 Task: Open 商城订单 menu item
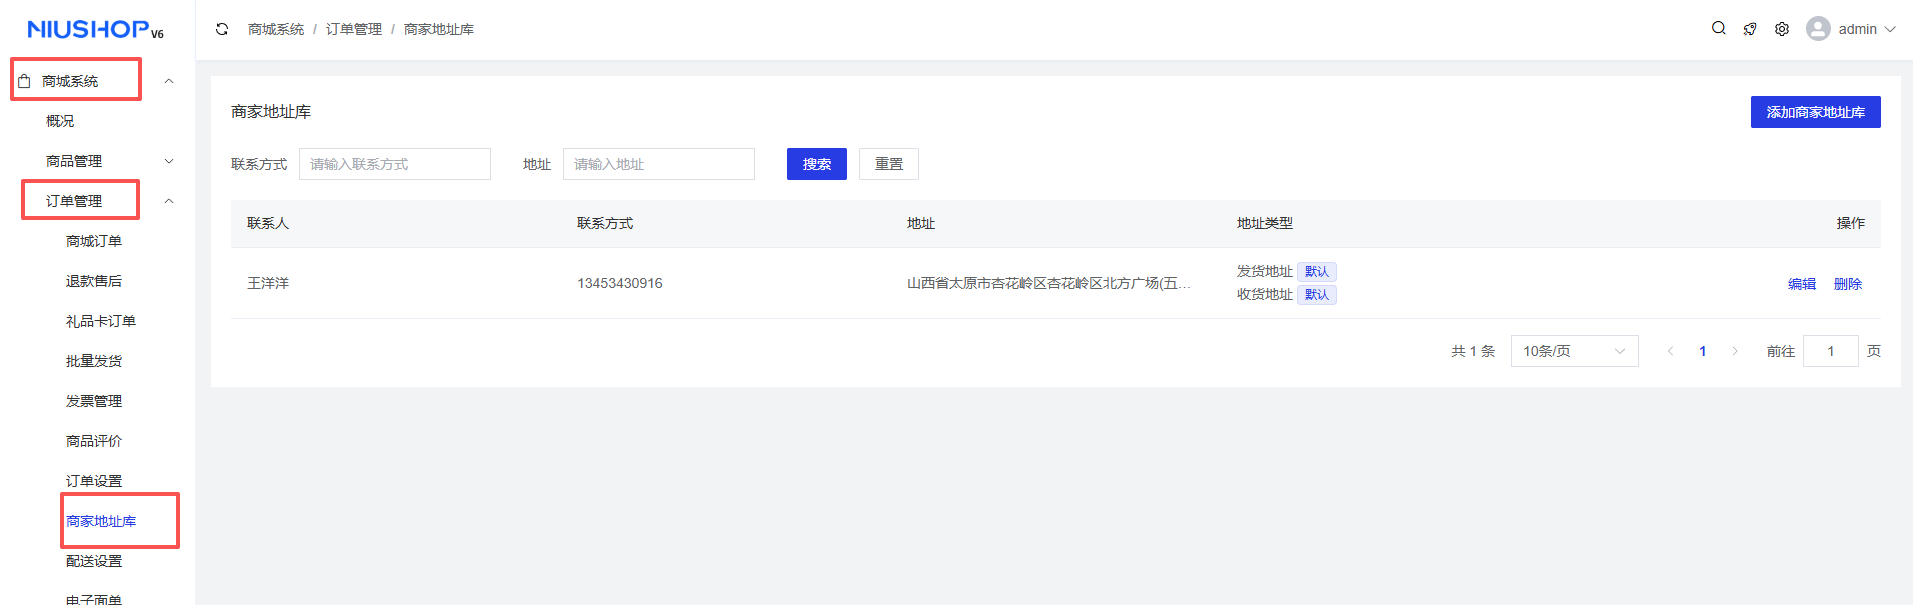point(94,241)
